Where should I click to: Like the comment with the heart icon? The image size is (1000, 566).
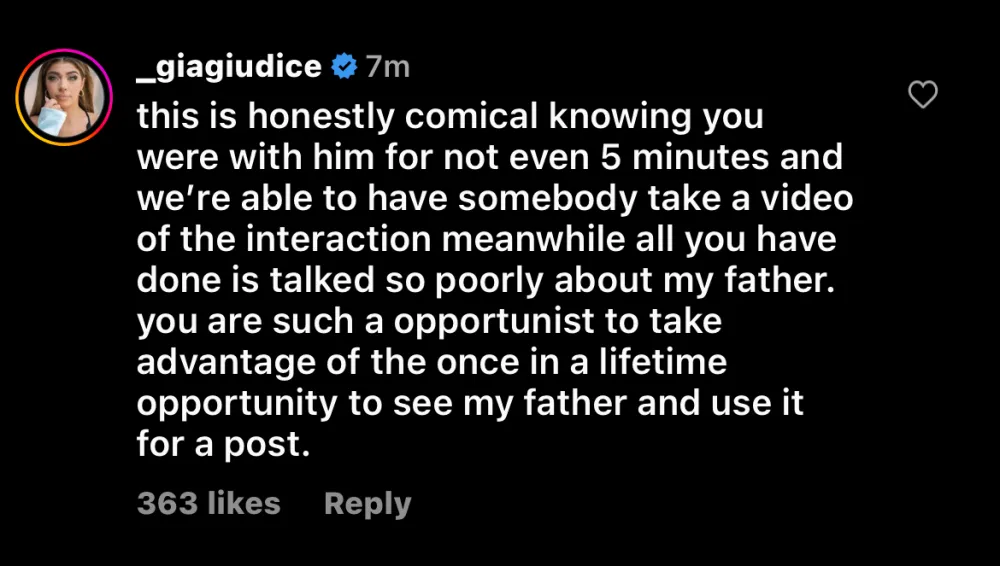[x=922, y=95]
